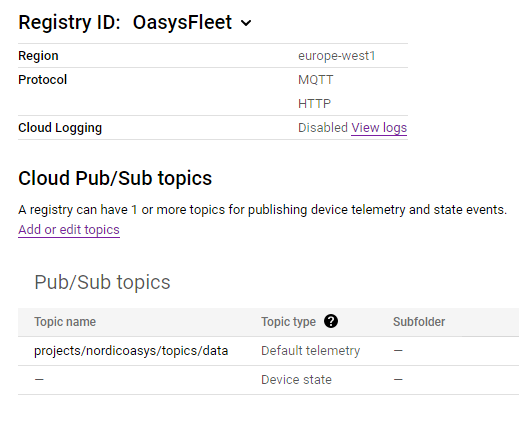Select the projects/nordicoasys/topics/data topic row
Screen dimensions: 519x421
tap(268, 351)
